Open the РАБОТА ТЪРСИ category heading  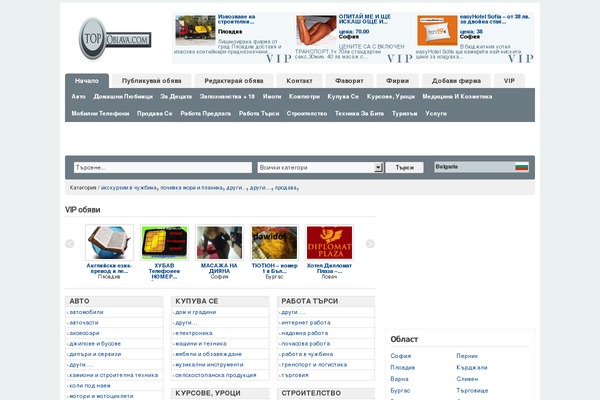(310, 301)
